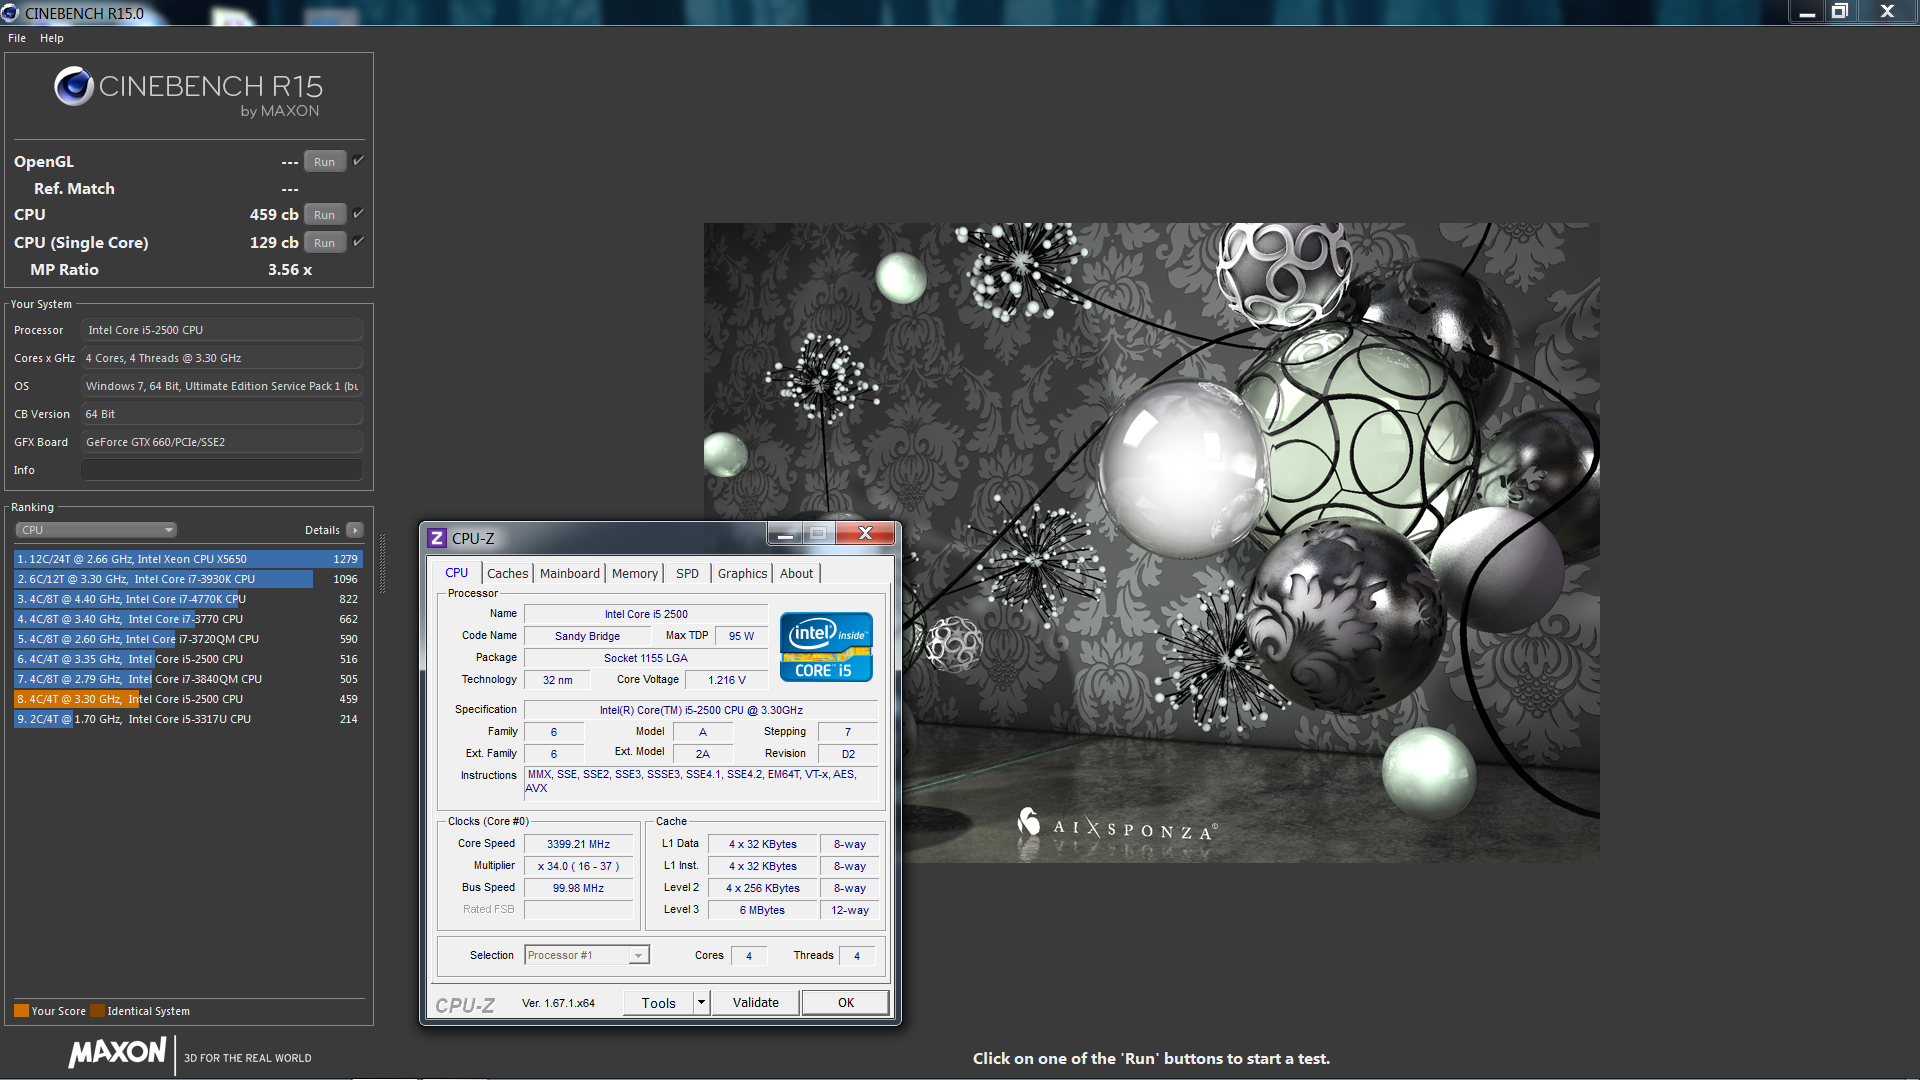Screen dimensions: 1920x1080
Task: Select ranking row Core i7-3930K CPU
Action: point(188,579)
